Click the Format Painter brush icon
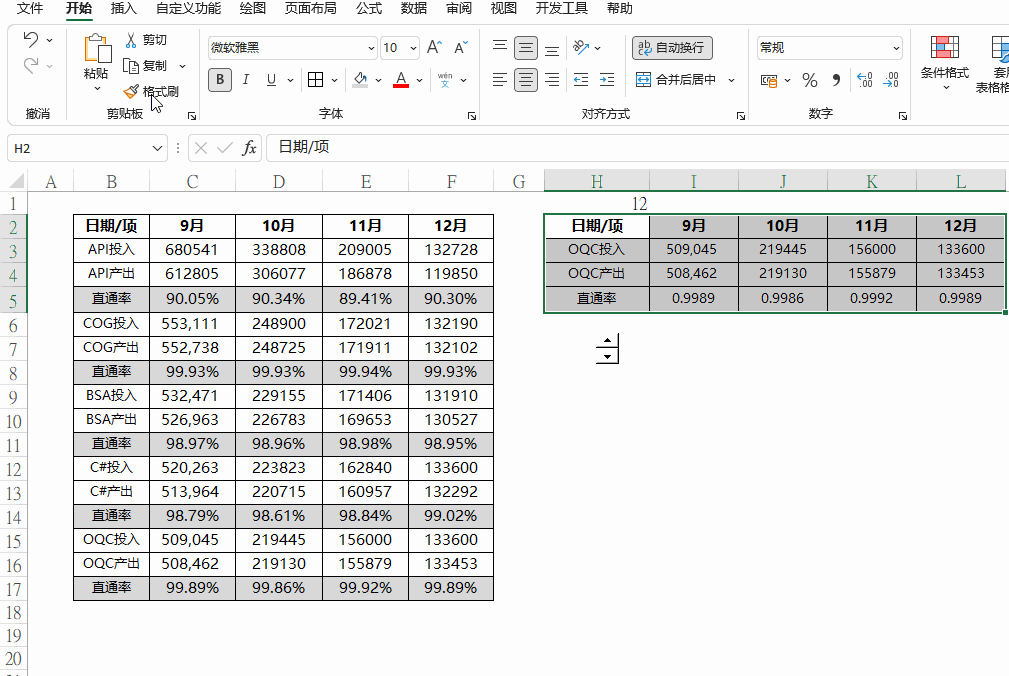 [131, 91]
